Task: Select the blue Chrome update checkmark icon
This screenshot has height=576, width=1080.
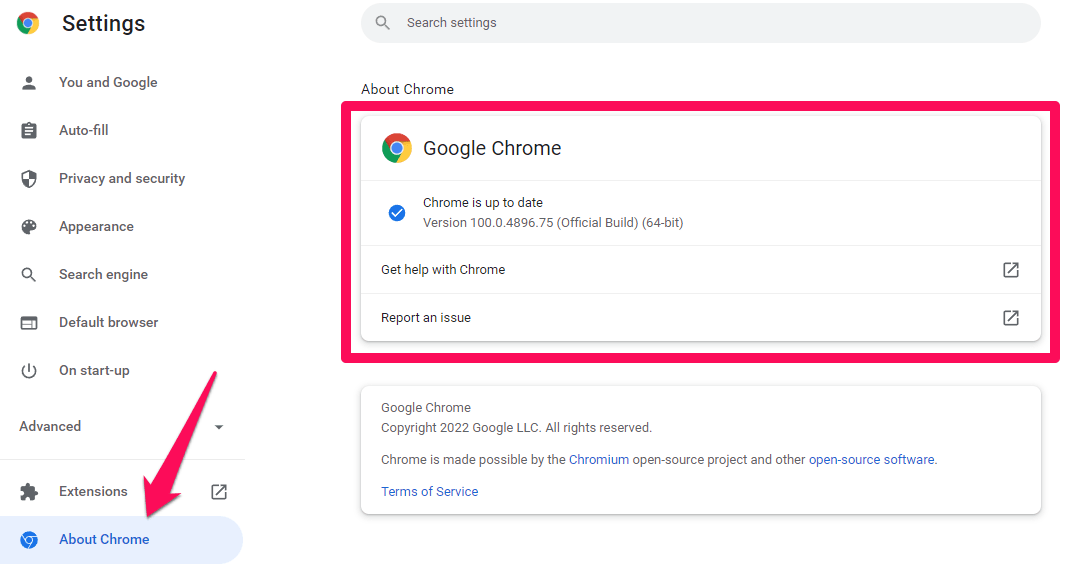Action: coord(397,213)
